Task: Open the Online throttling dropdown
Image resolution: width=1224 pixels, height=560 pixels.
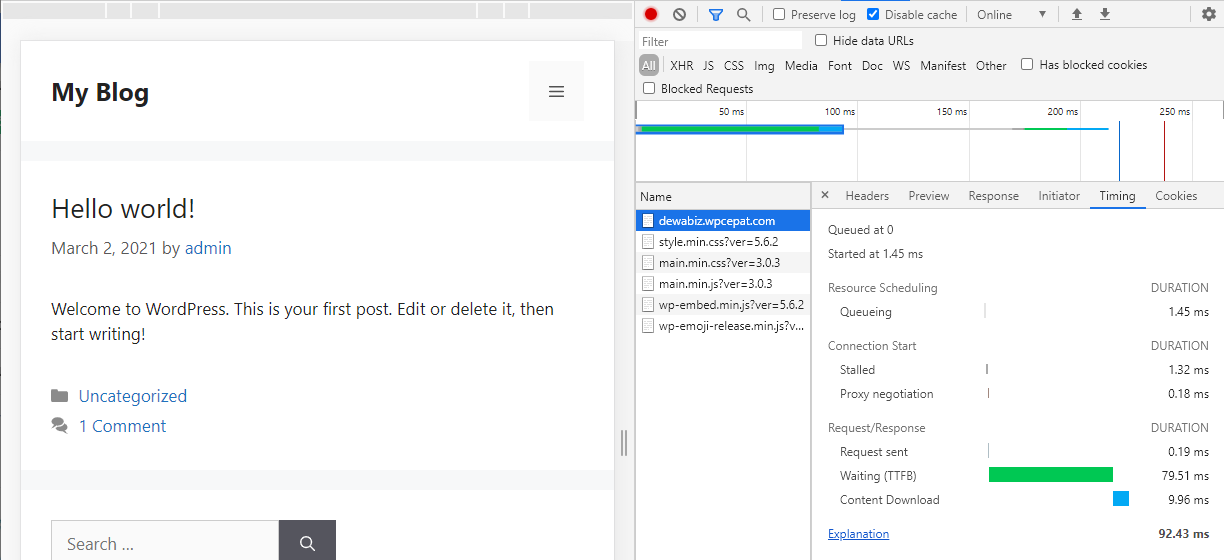Action: pyautogui.click(x=1011, y=15)
